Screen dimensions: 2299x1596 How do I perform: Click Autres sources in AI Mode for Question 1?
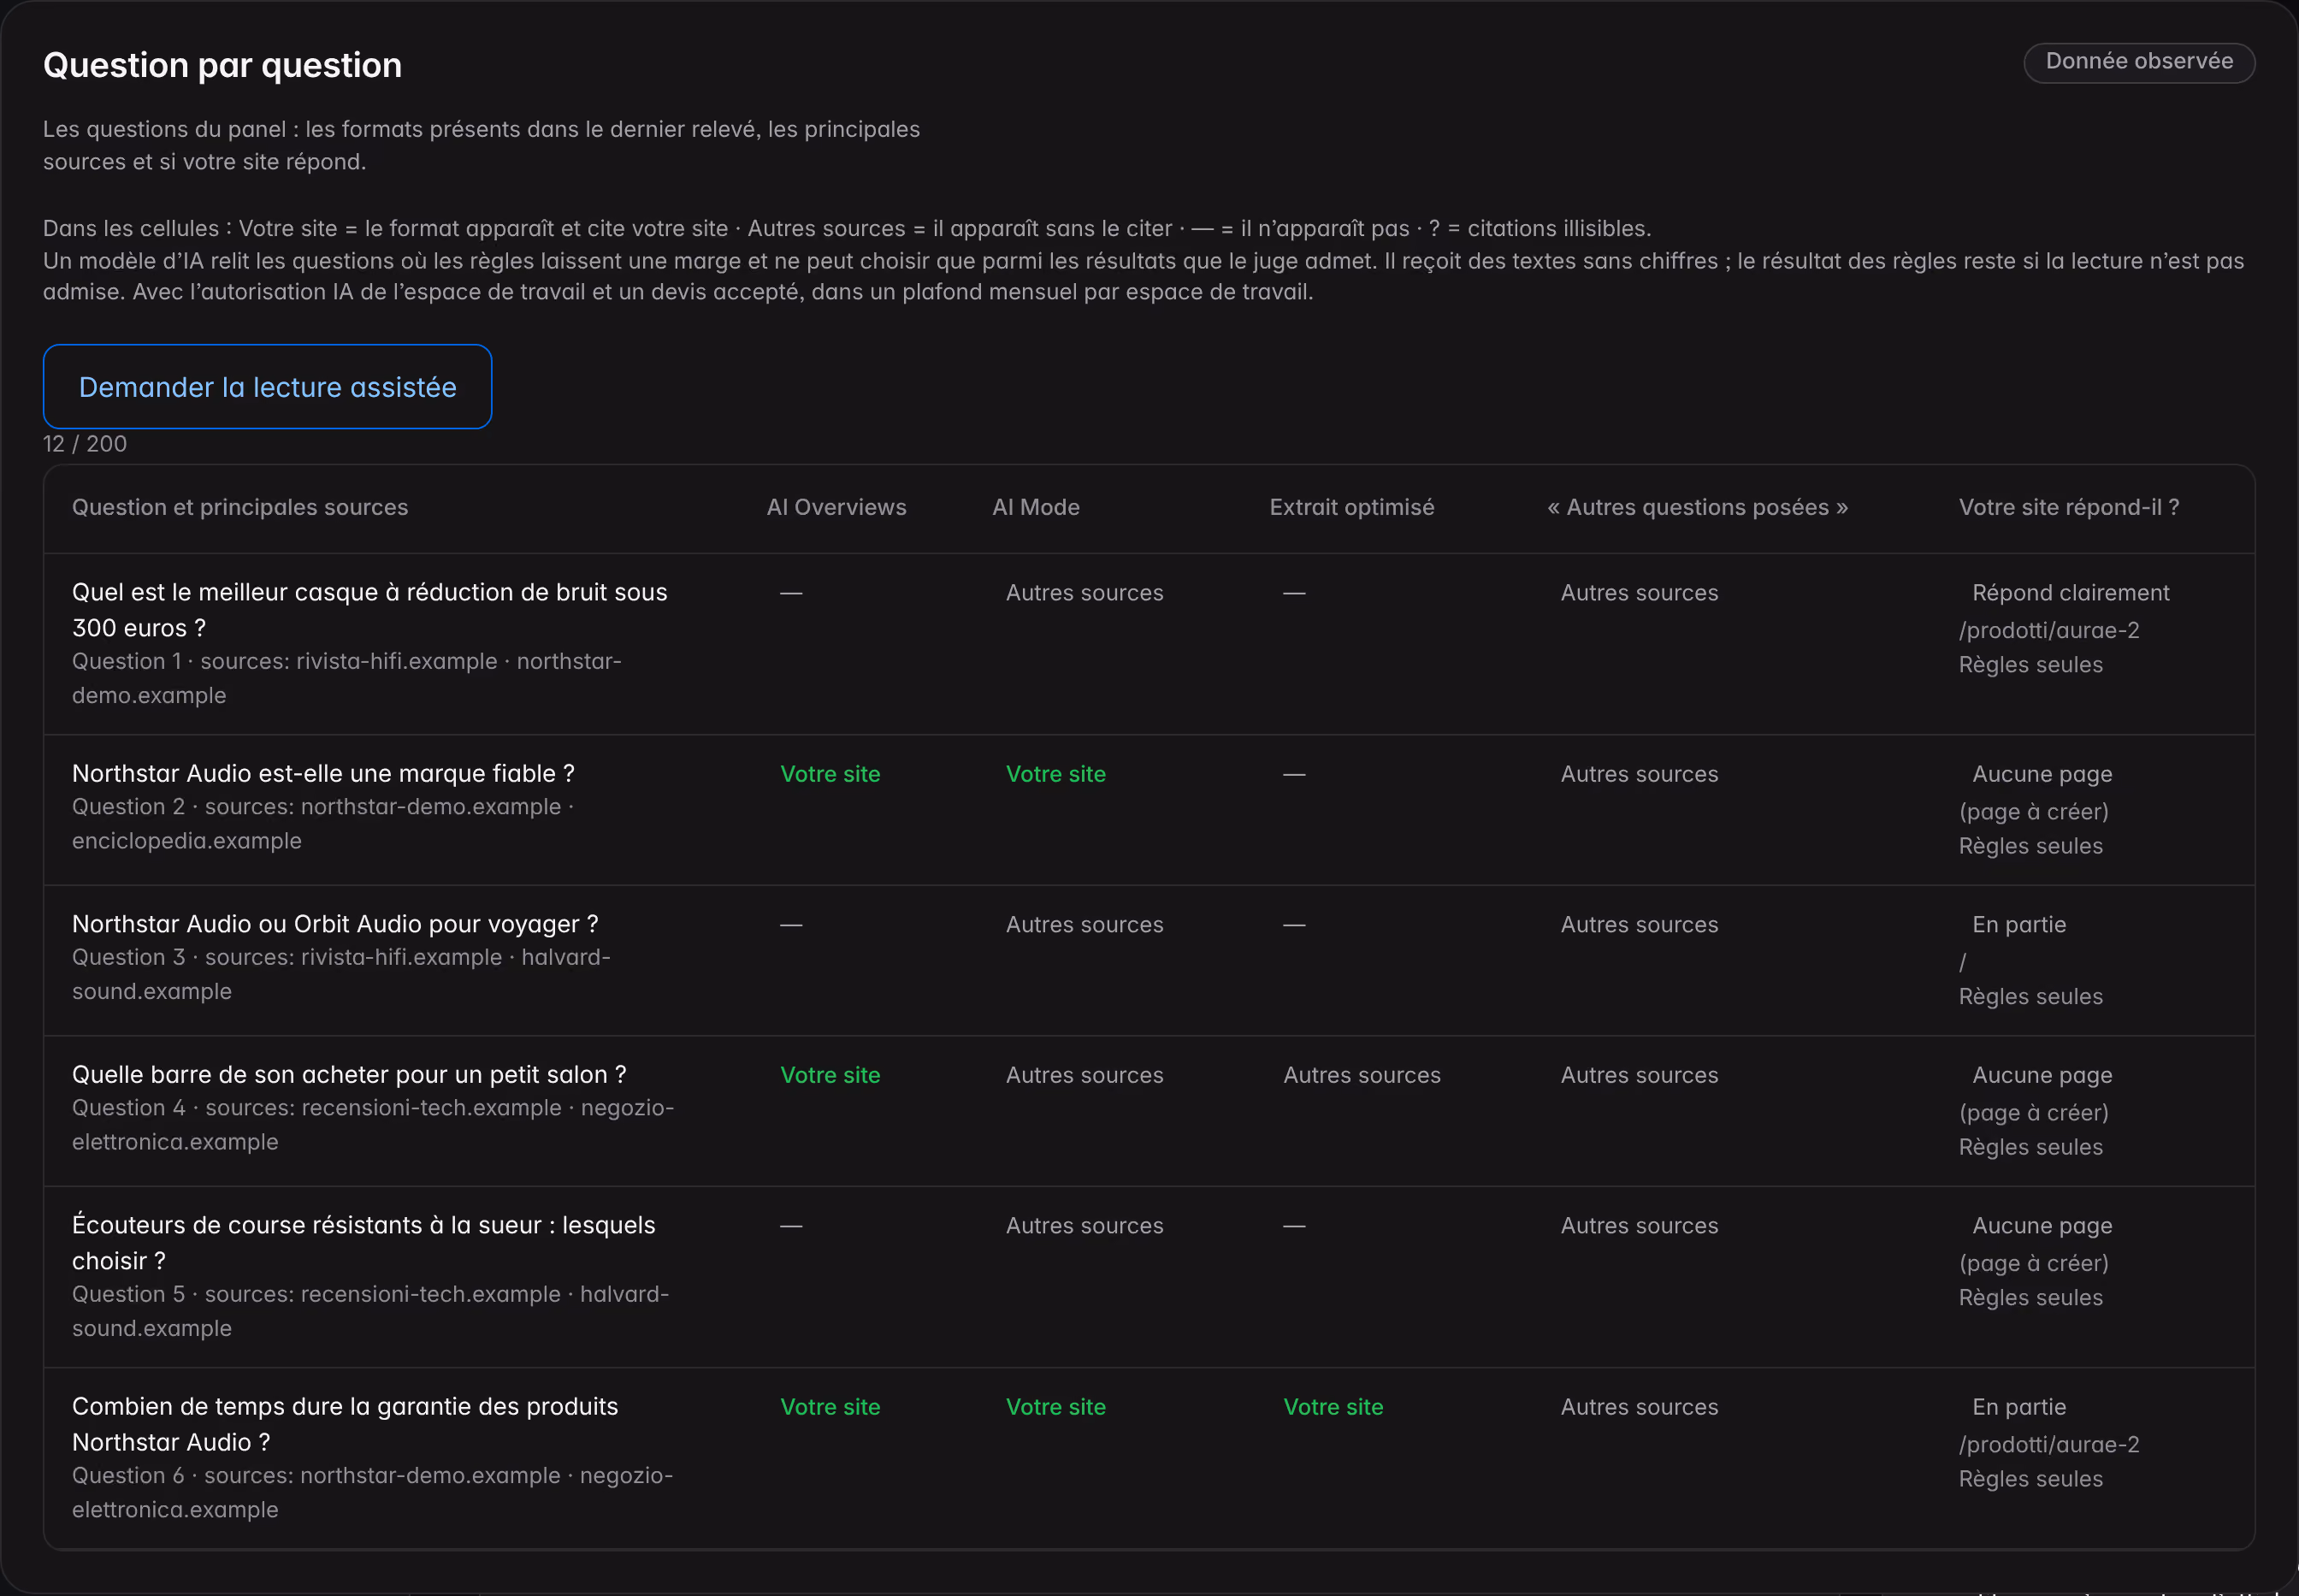pyautogui.click(x=1084, y=593)
